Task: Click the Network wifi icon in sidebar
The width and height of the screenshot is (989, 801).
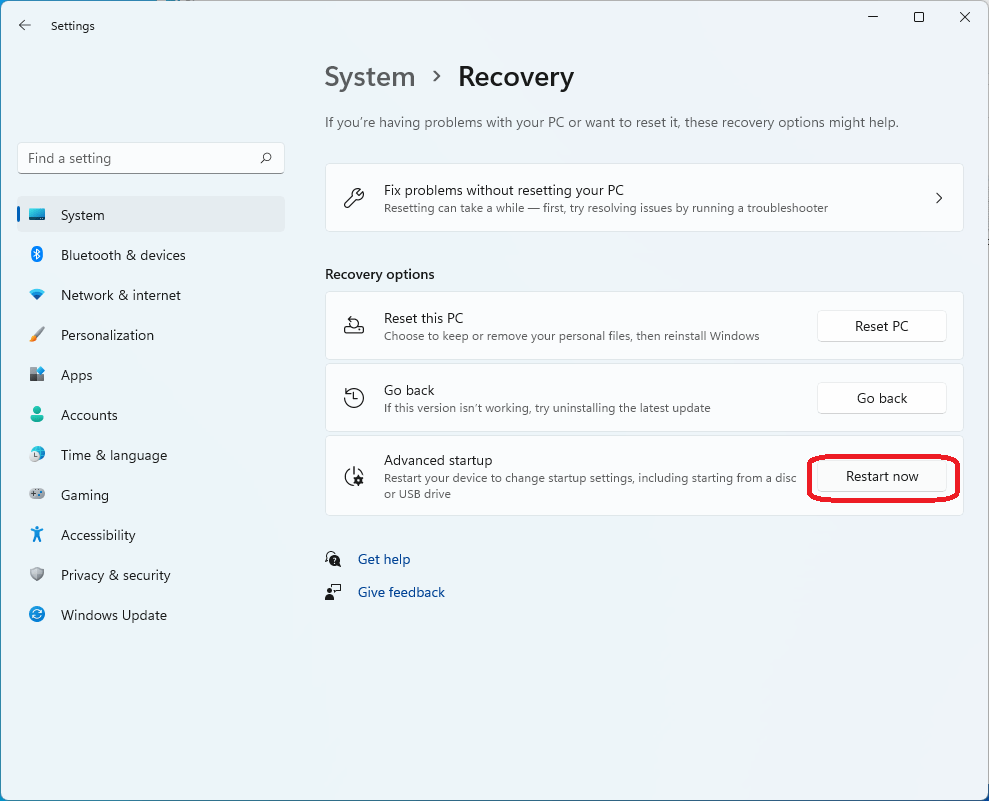Action: (37, 295)
